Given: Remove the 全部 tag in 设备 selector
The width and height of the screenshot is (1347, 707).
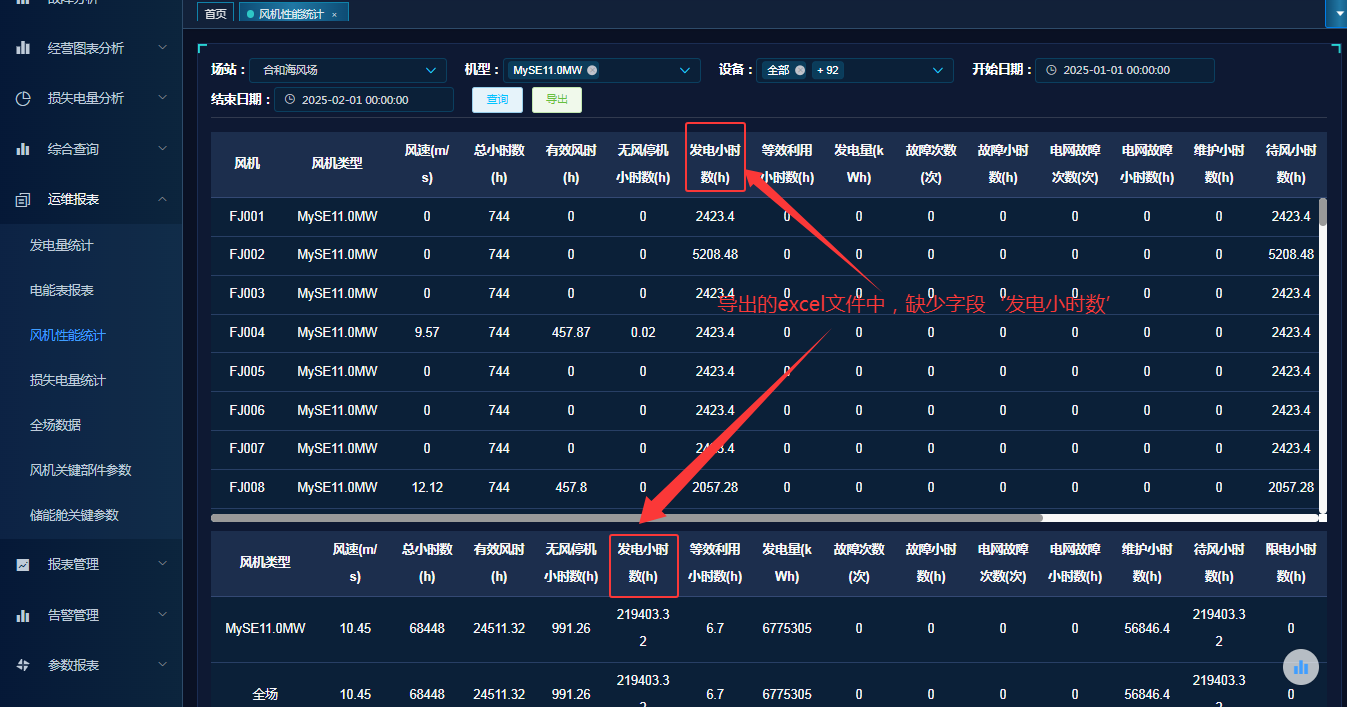Looking at the screenshot, I should 800,70.
